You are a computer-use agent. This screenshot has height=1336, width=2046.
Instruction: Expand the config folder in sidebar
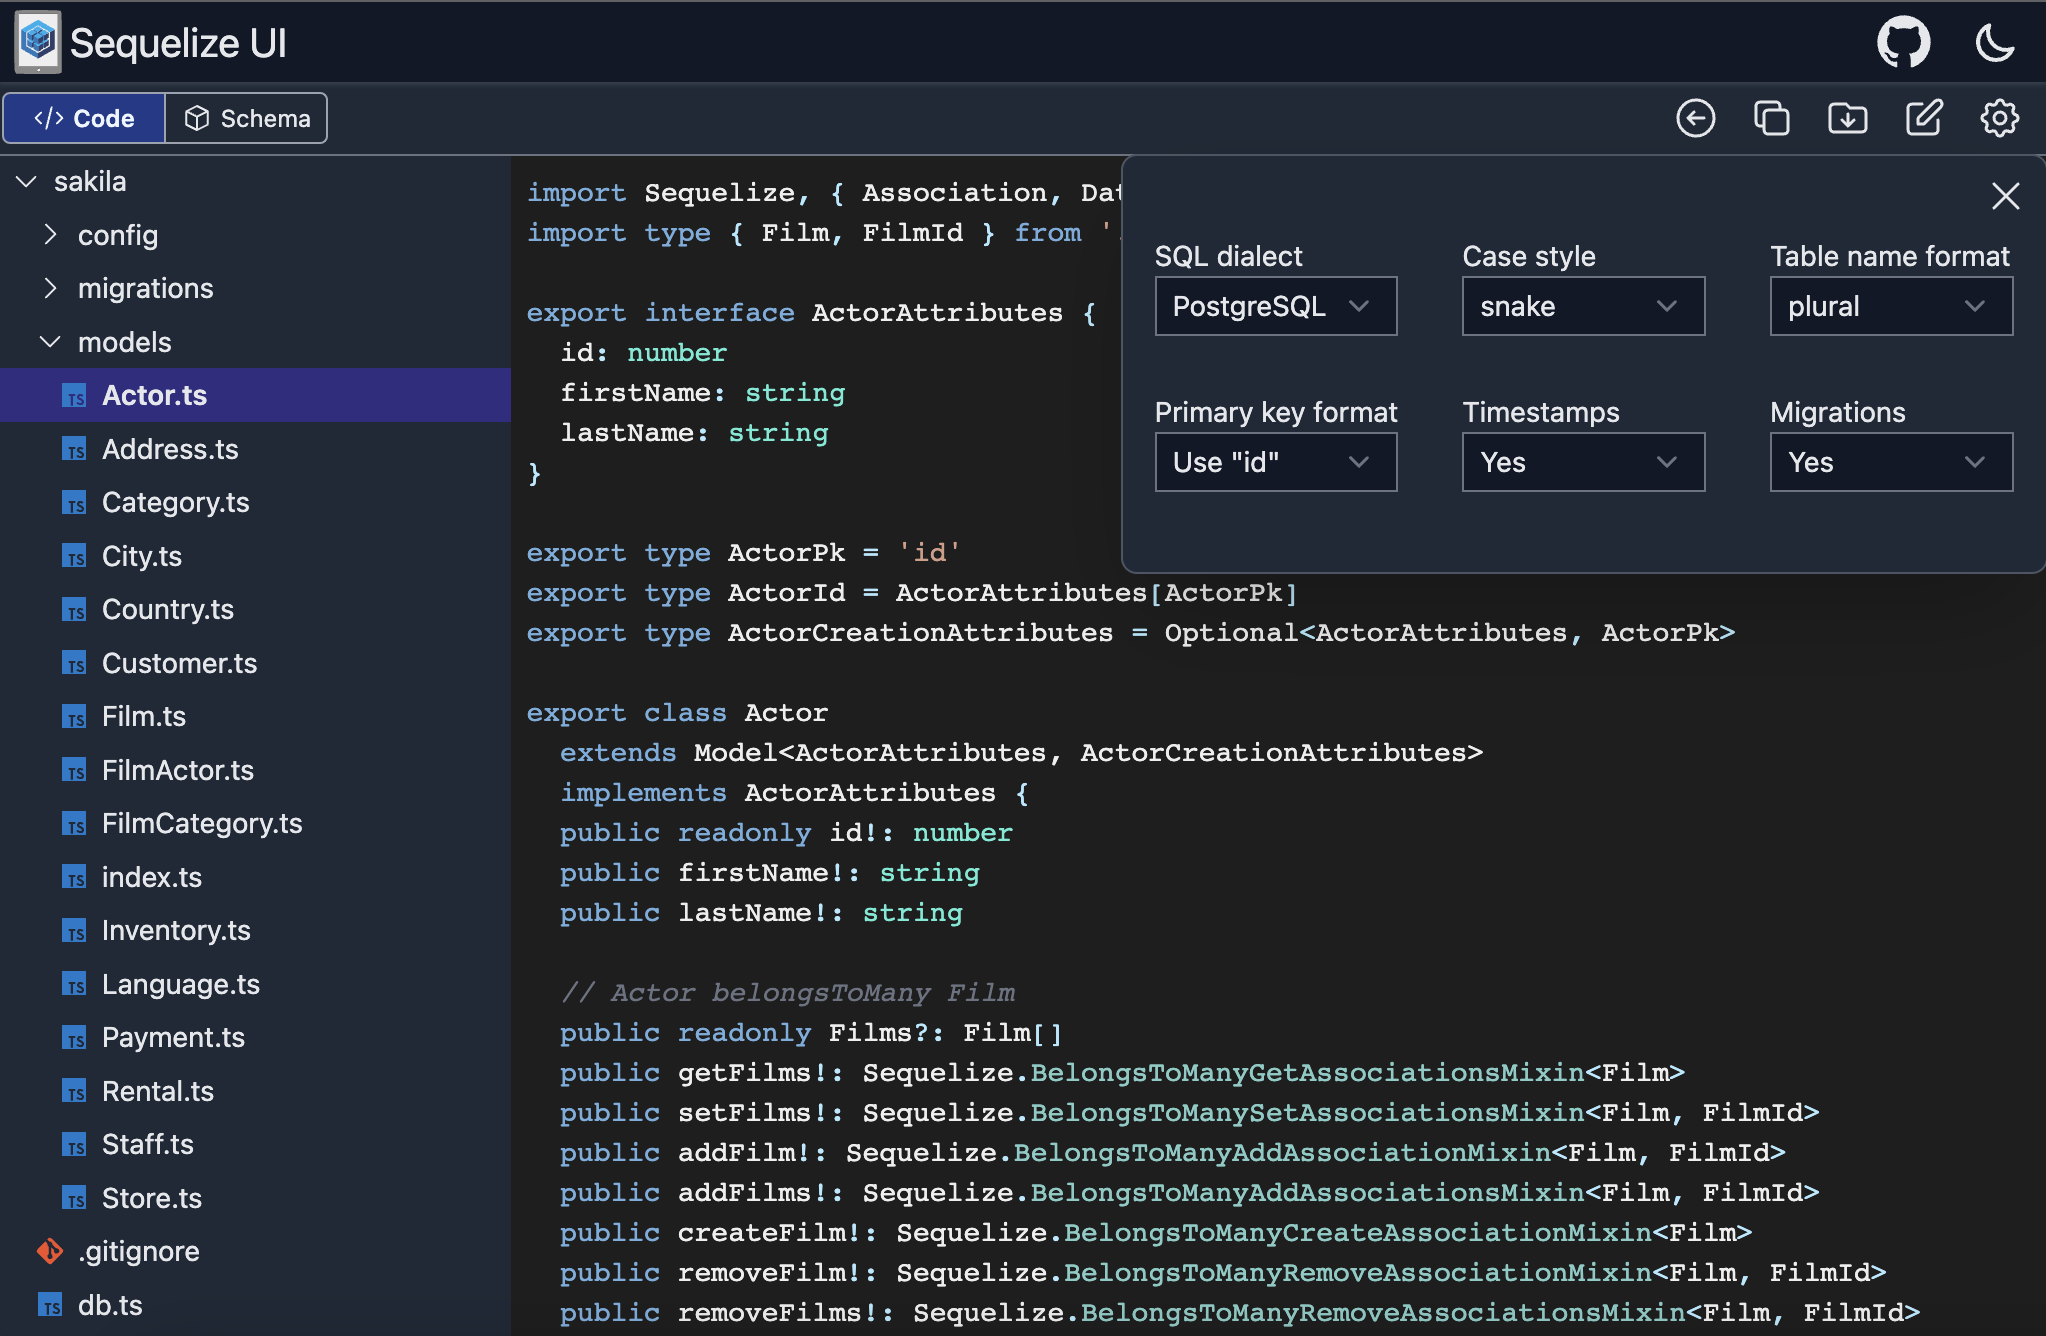coord(51,234)
